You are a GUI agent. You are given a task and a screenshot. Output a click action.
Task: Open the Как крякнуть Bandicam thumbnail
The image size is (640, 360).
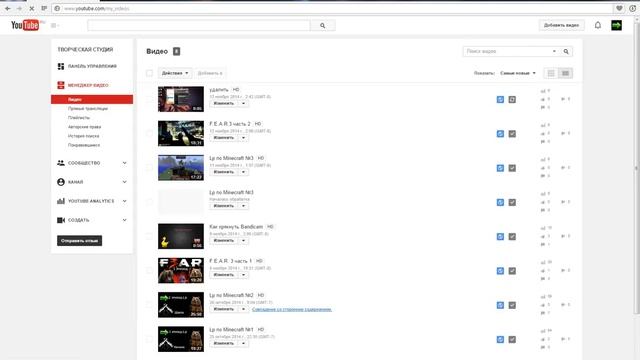[x=181, y=236]
